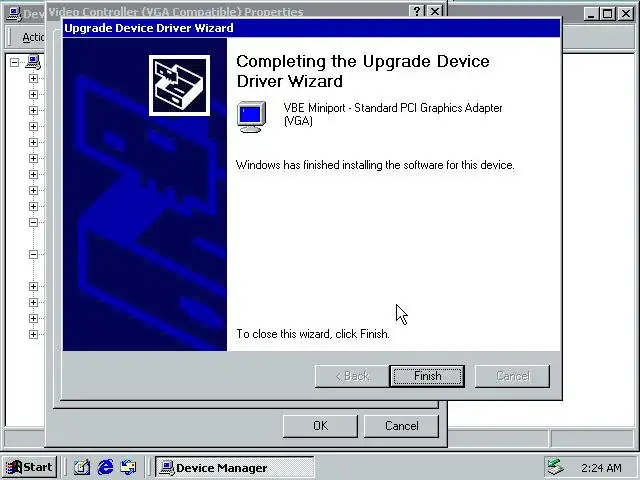Click the Show Desktop quick launch icon

(82, 467)
